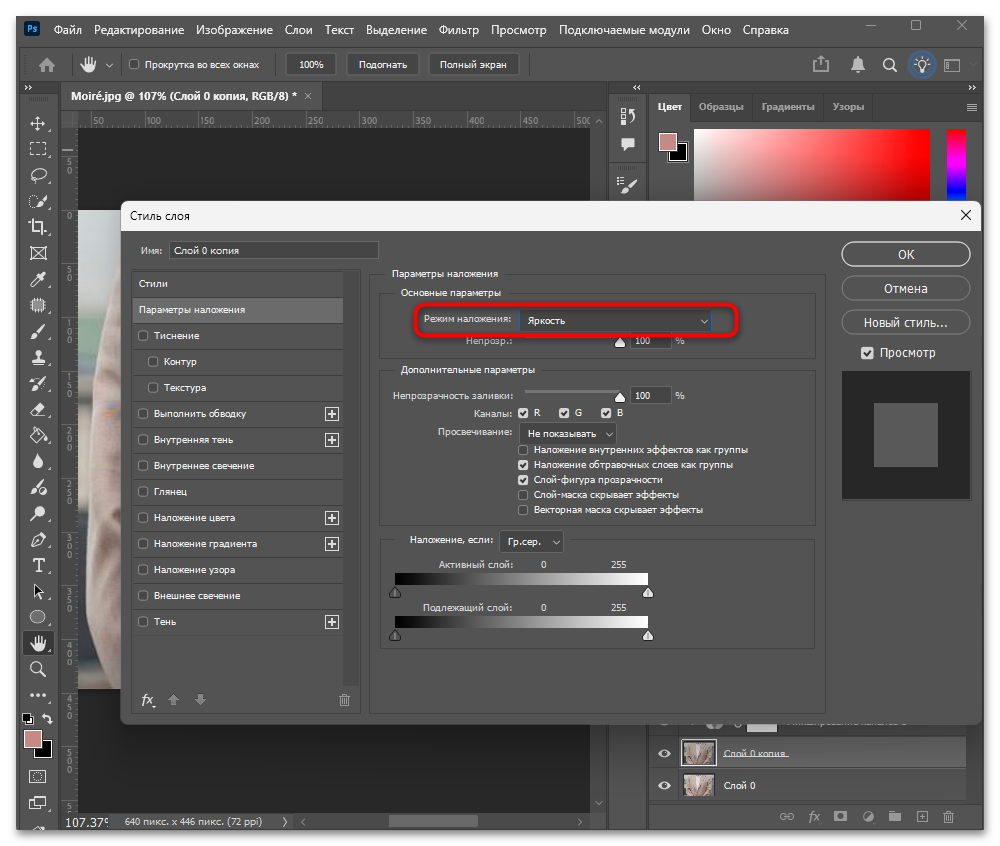This screenshot has width=1000, height=846.
Task: Select the Crop tool
Action: [38, 227]
